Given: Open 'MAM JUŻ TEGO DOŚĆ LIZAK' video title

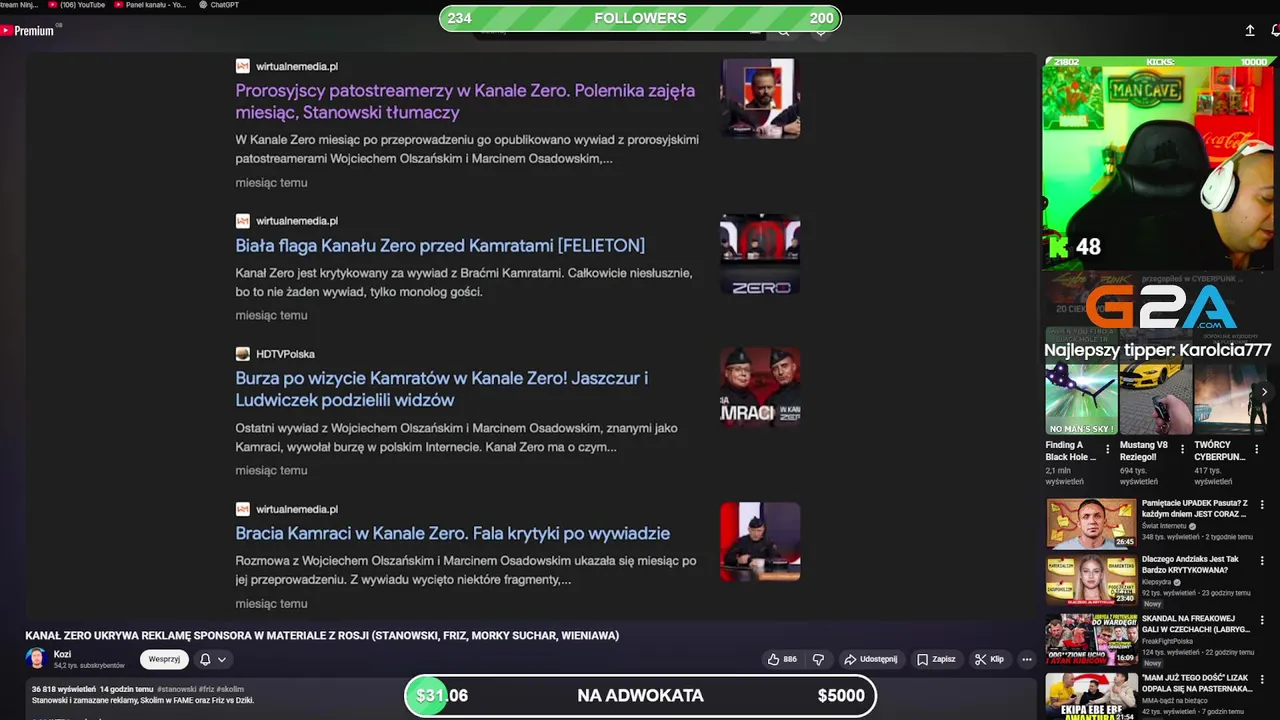Looking at the screenshot, I should click(x=1197, y=683).
